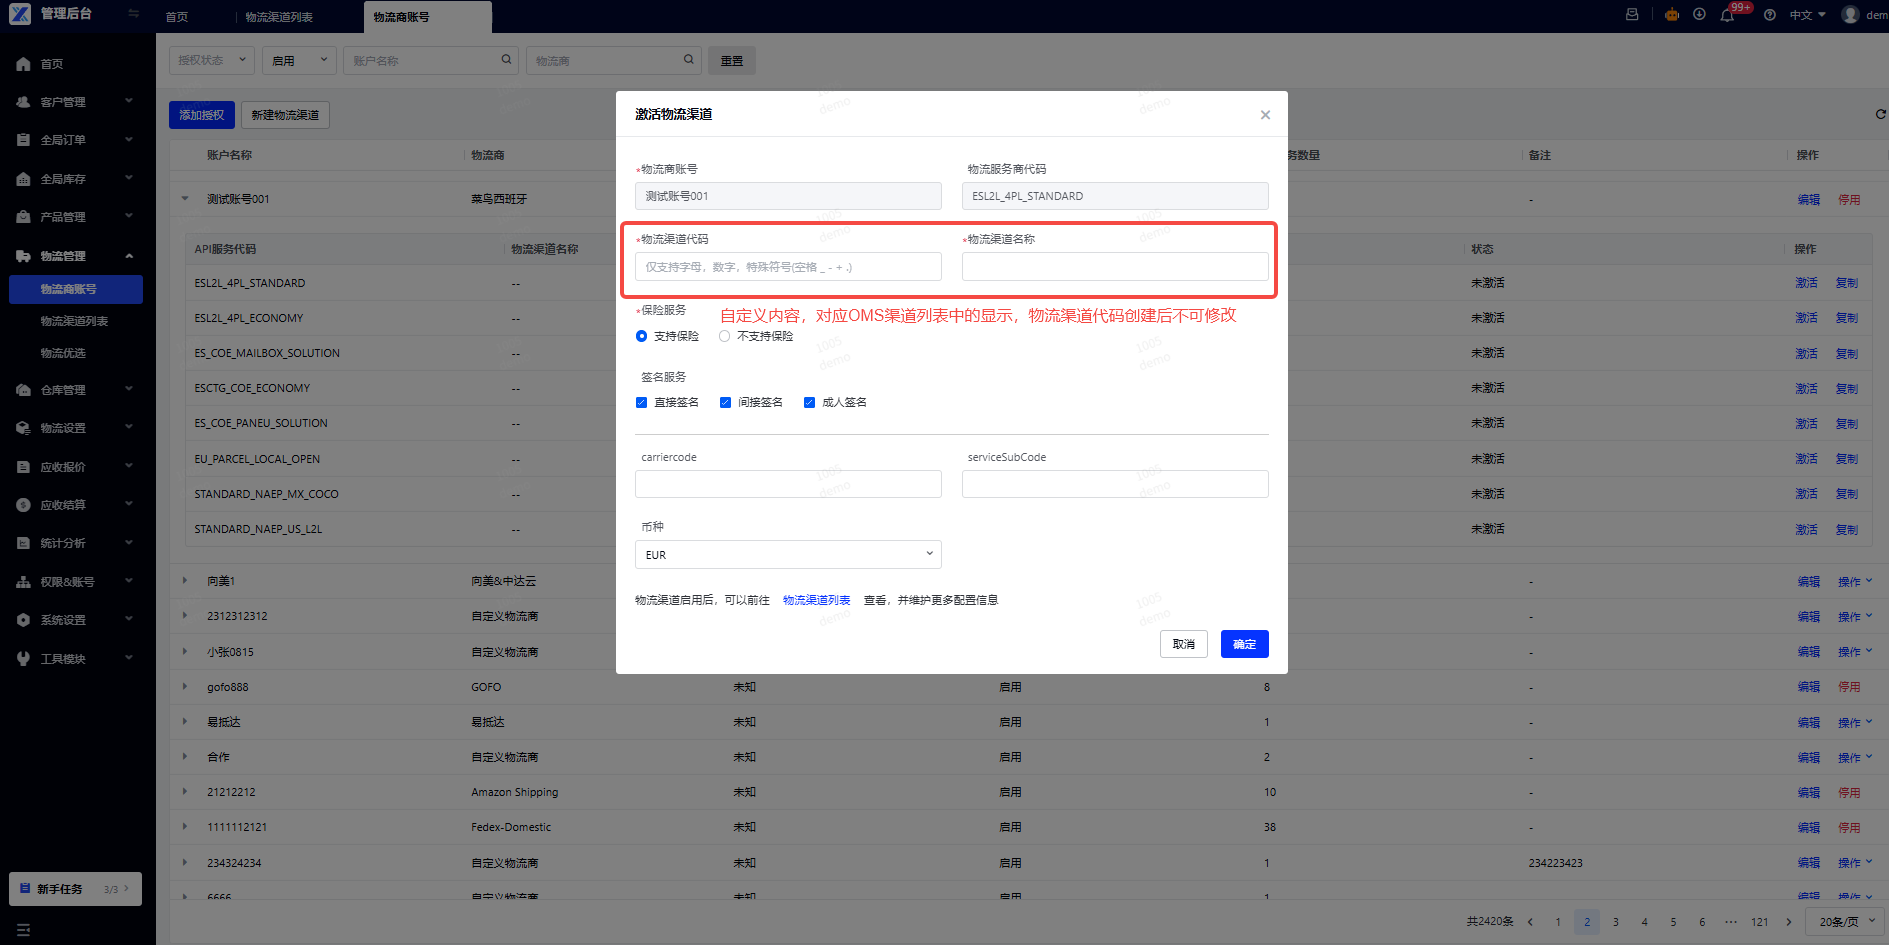Click the 物流渠道名称 input field
This screenshot has width=1889, height=945.
[x=1115, y=267]
